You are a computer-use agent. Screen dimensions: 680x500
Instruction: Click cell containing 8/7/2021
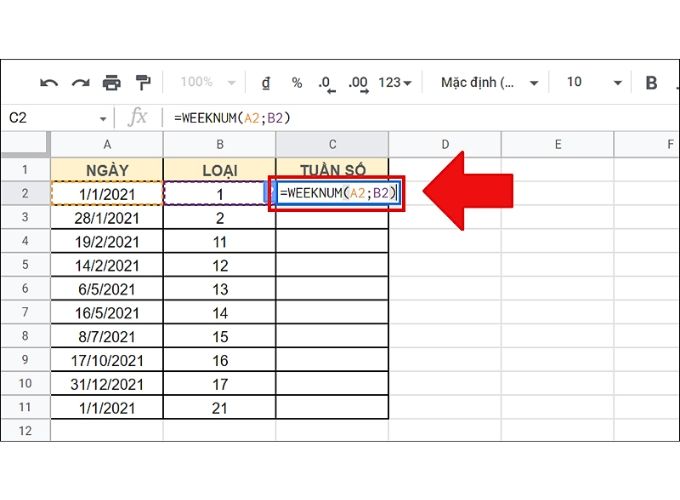(107, 337)
